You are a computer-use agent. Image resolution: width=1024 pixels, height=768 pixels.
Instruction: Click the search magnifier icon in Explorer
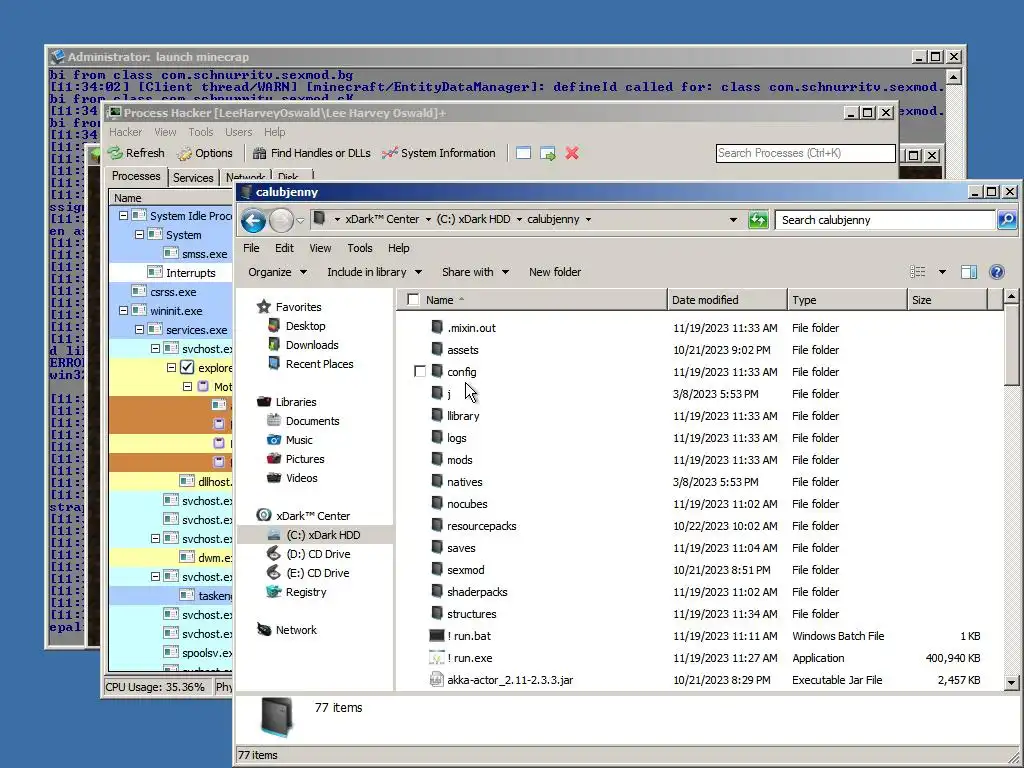[1007, 220]
